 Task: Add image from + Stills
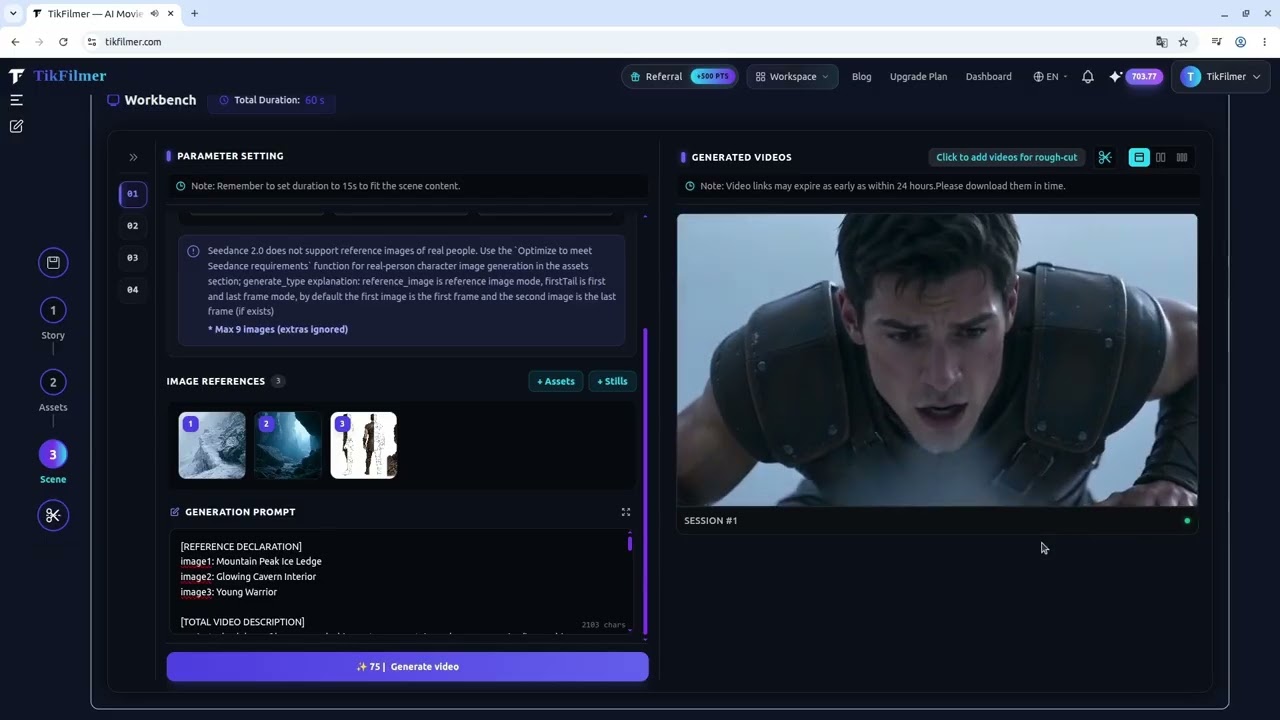pos(612,381)
